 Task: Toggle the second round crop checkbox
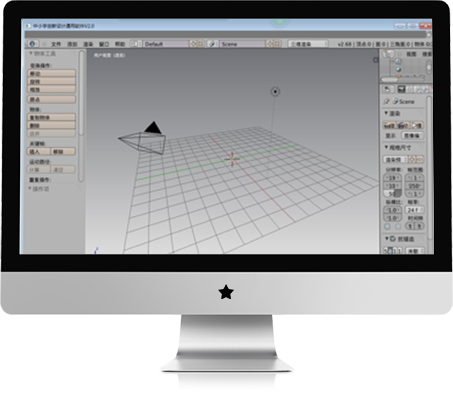click(x=398, y=226)
